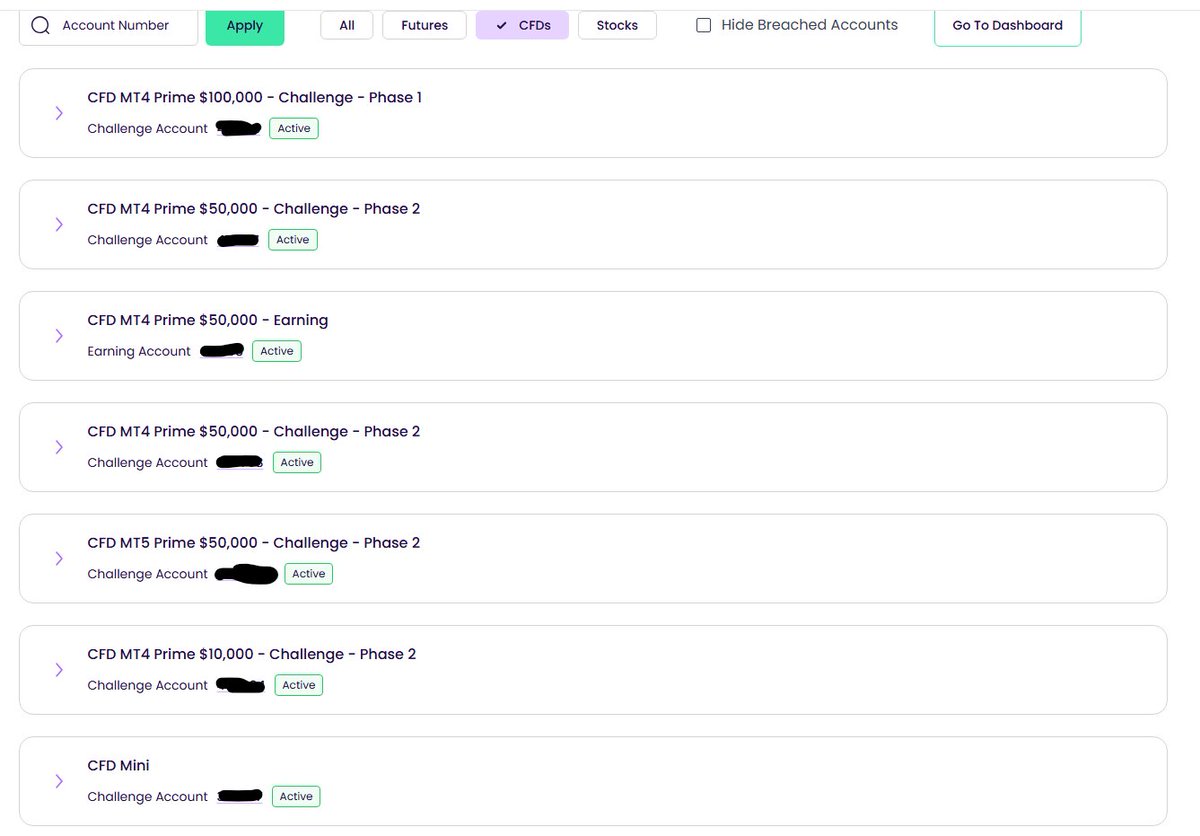Screen dimensions: 1200x836
Task: Enable Hide Breached Accounts checkbox
Action: [704, 25]
